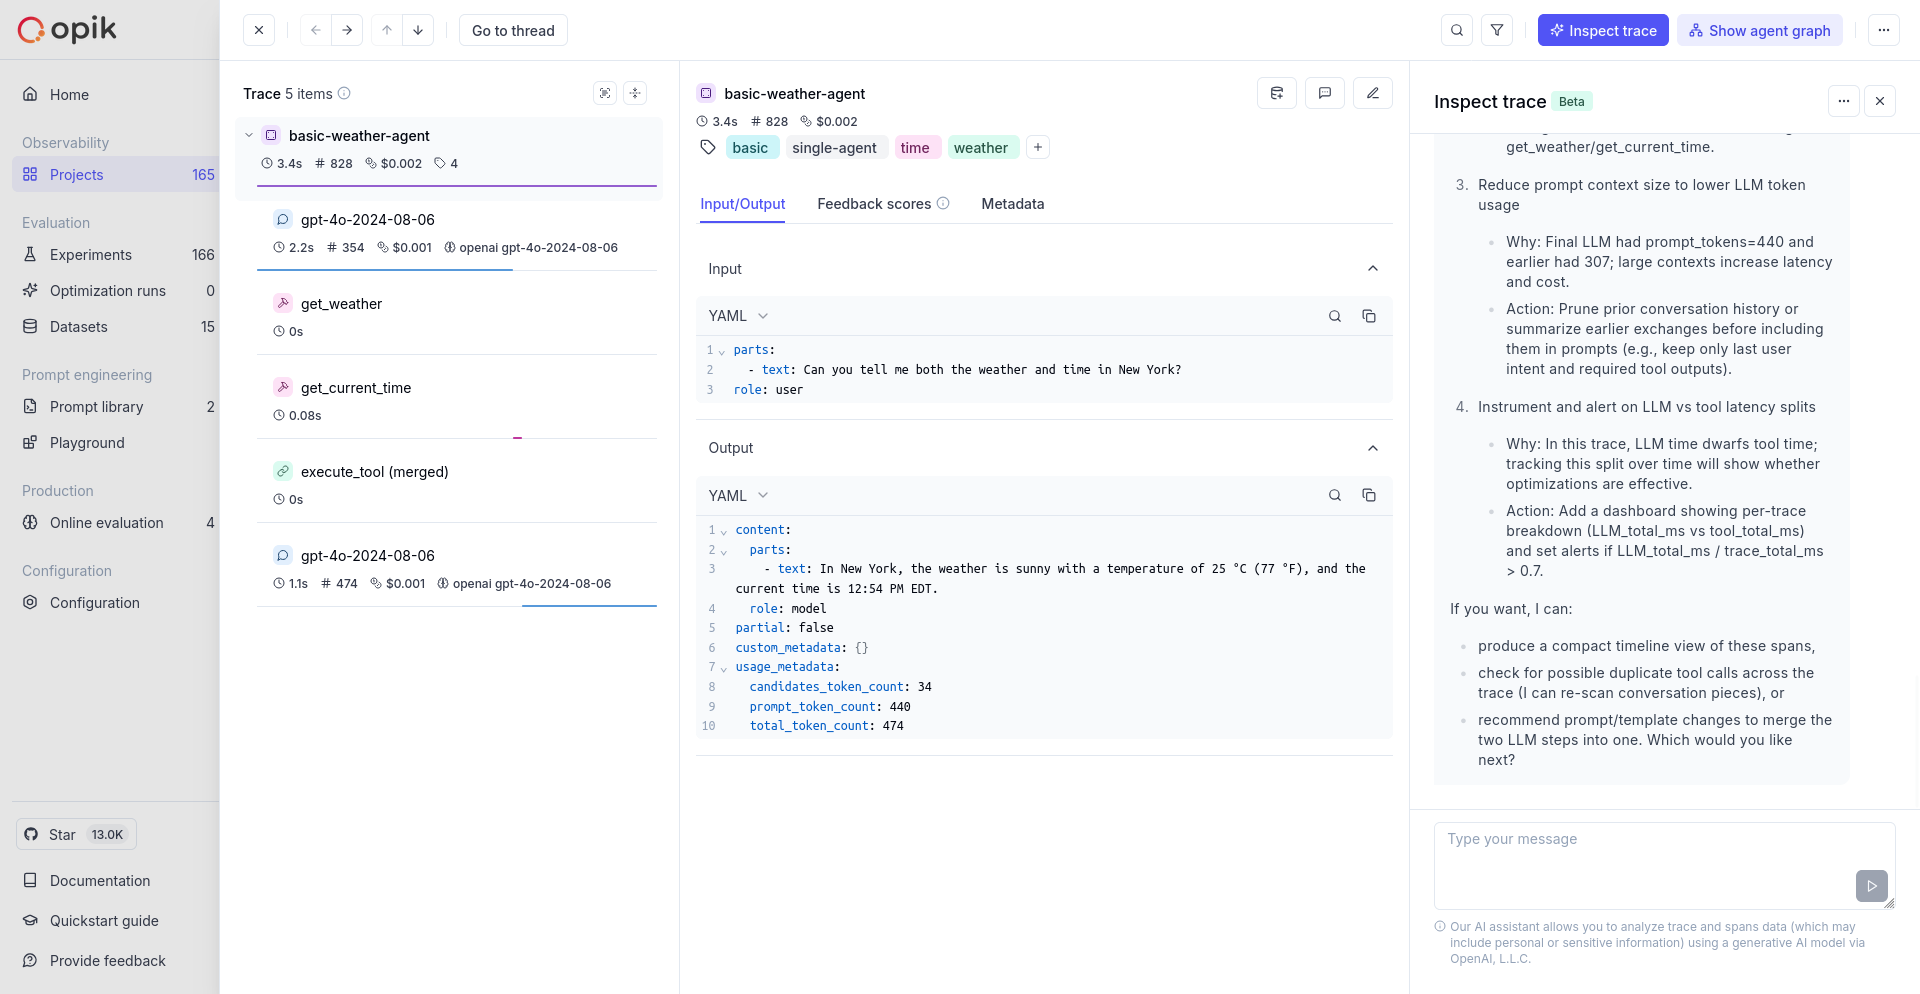Edit the trace with the pencil icon
The image size is (1920, 994).
click(1373, 93)
